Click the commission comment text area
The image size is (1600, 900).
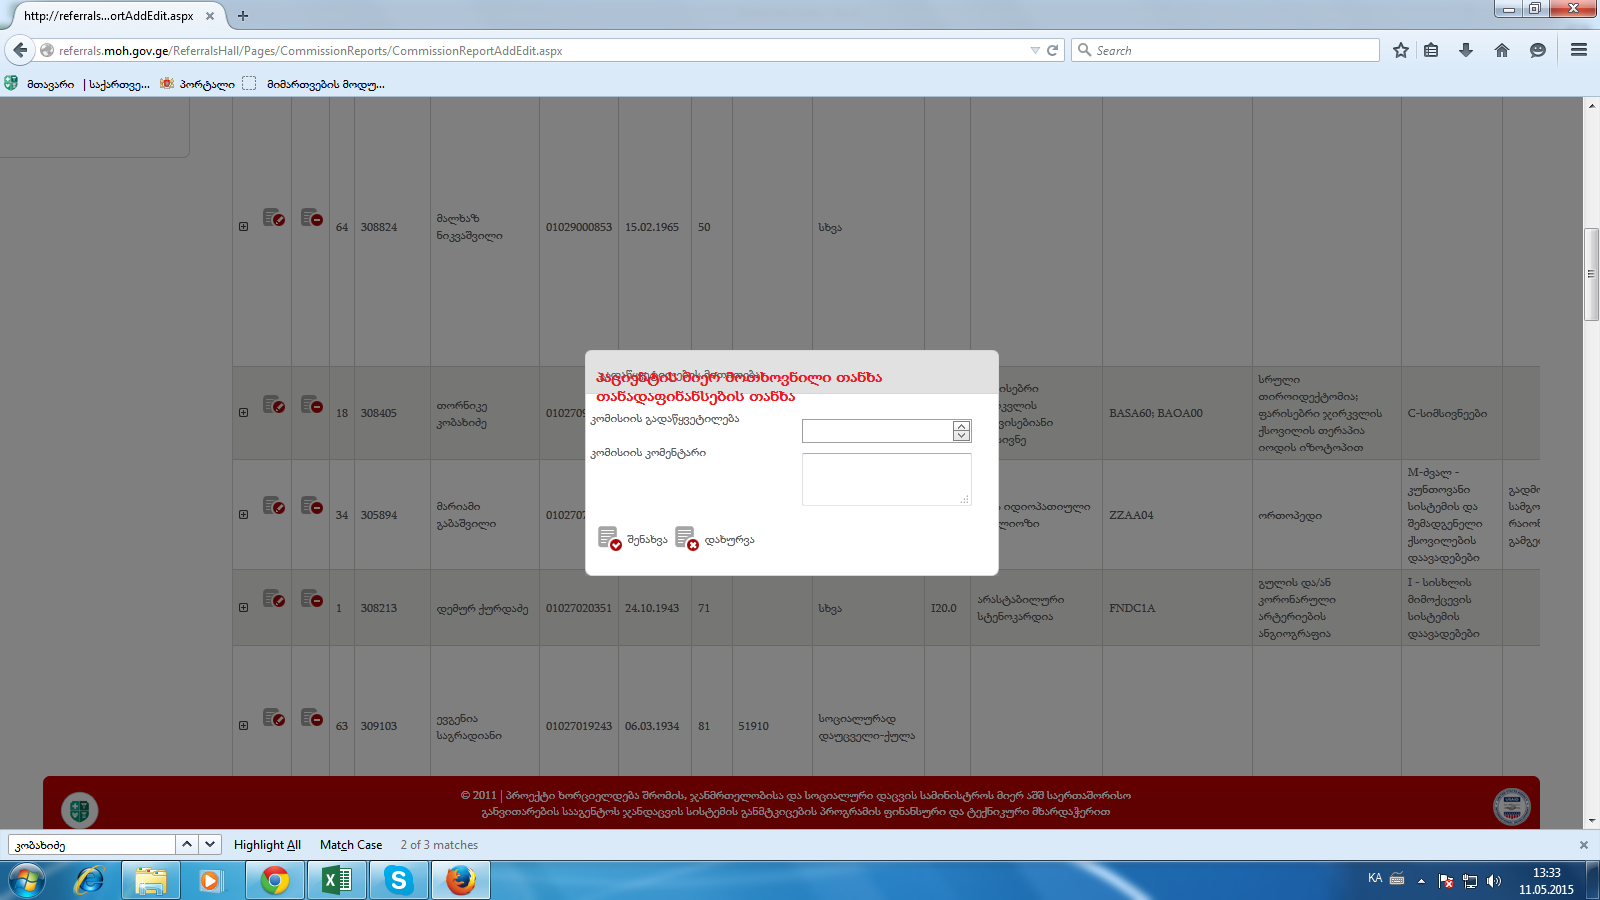[x=886, y=479]
